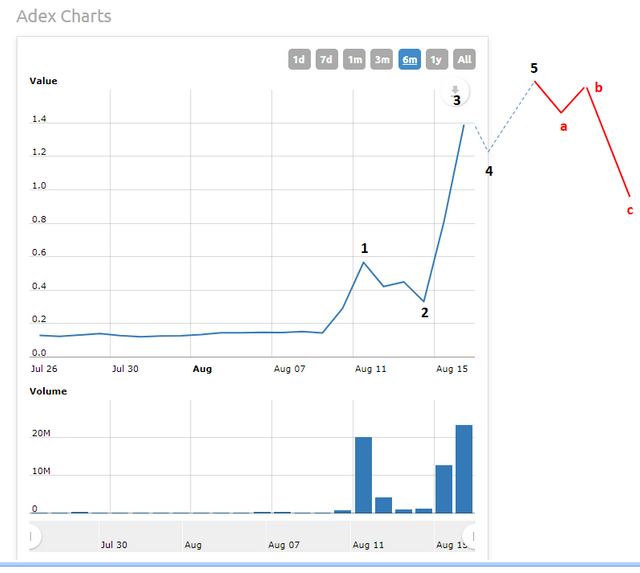The height and width of the screenshot is (573, 640).
Task: Click the red wave c endpoint
Action: coord(629,196)
